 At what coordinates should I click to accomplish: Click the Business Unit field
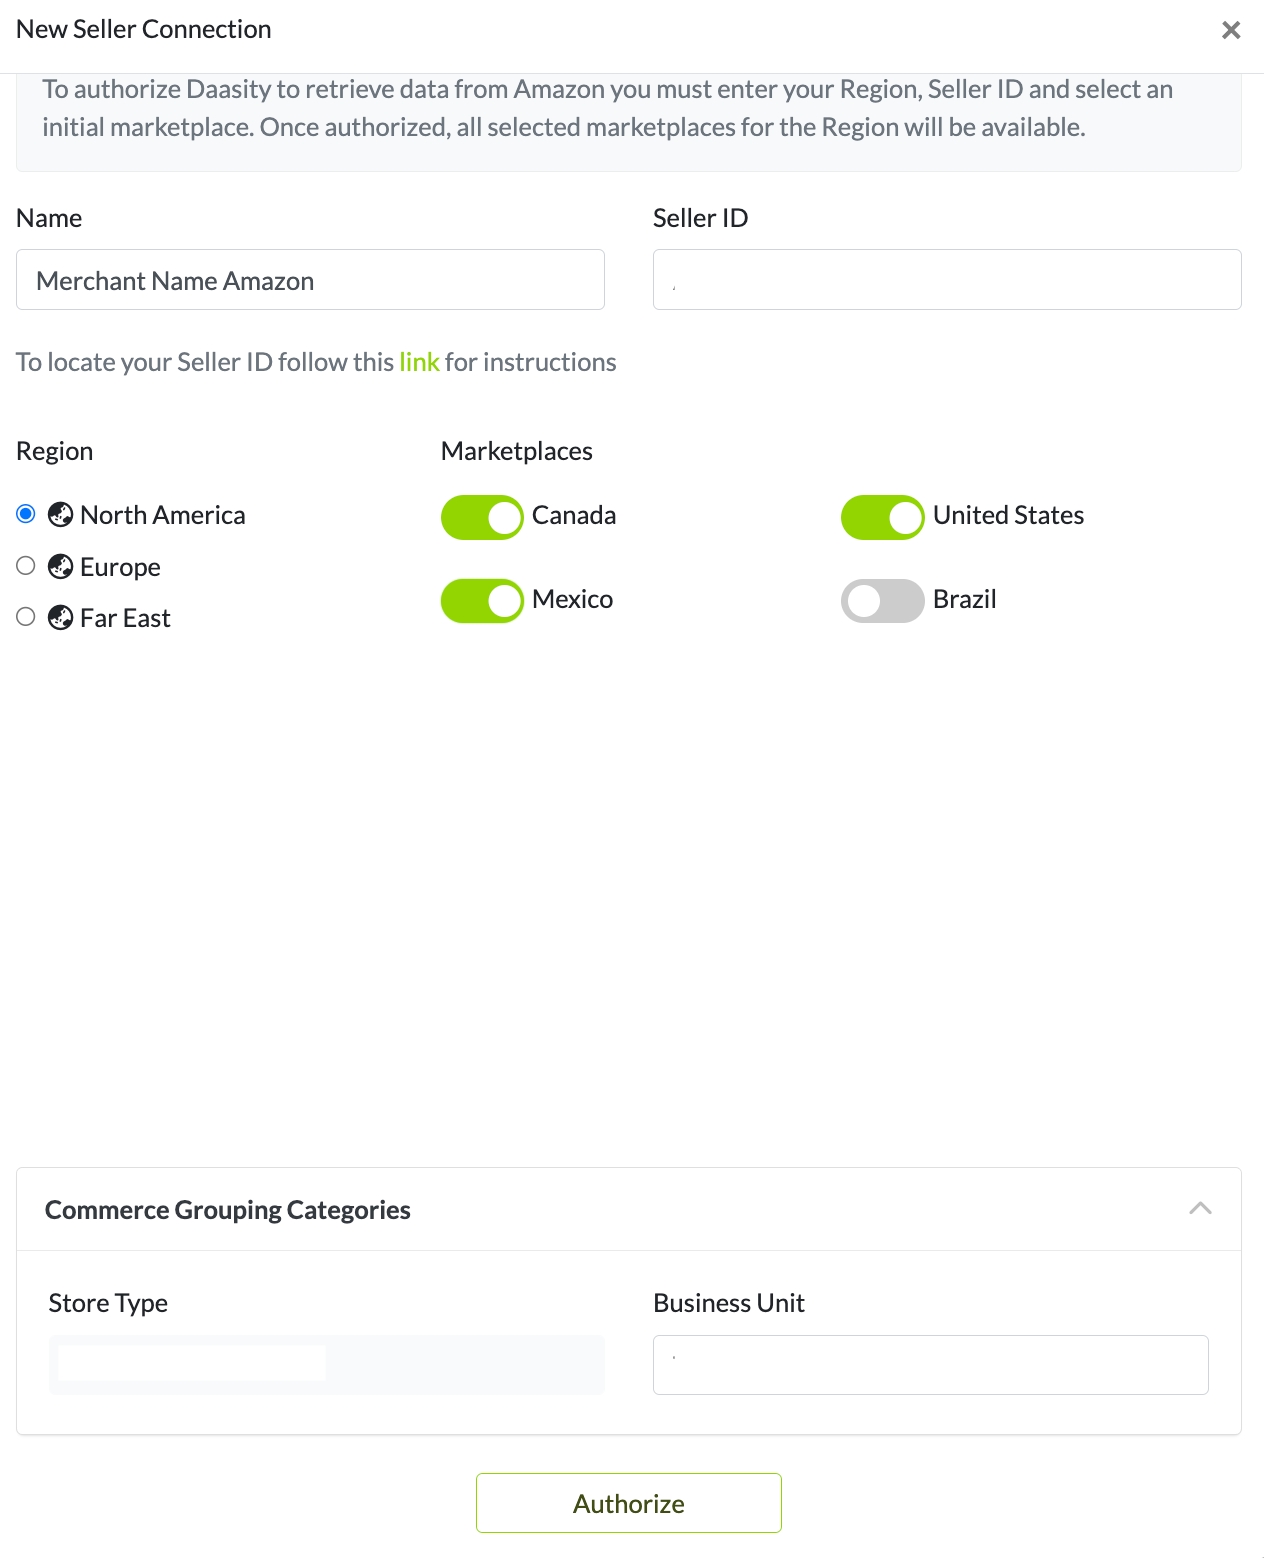[930, 1364]
